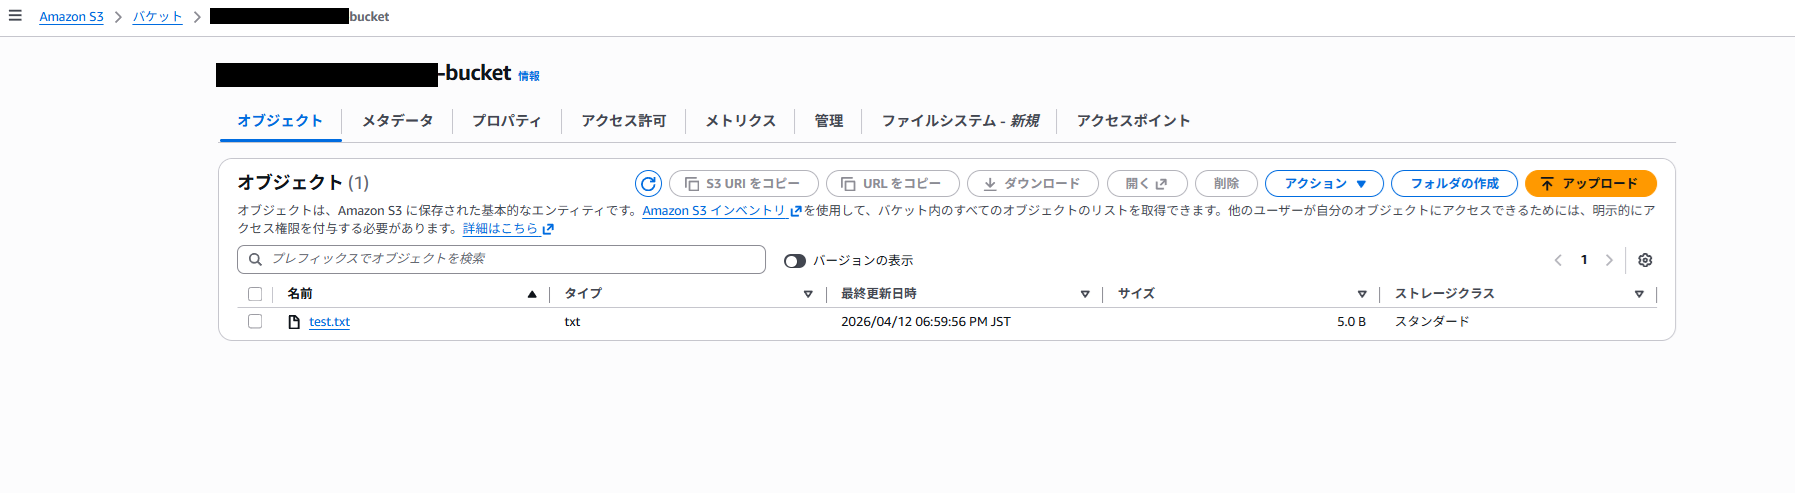Toggle the バージョンの表示 switch
The height and width of the screenshot is (493, 1795).
[x=795, y=261]
